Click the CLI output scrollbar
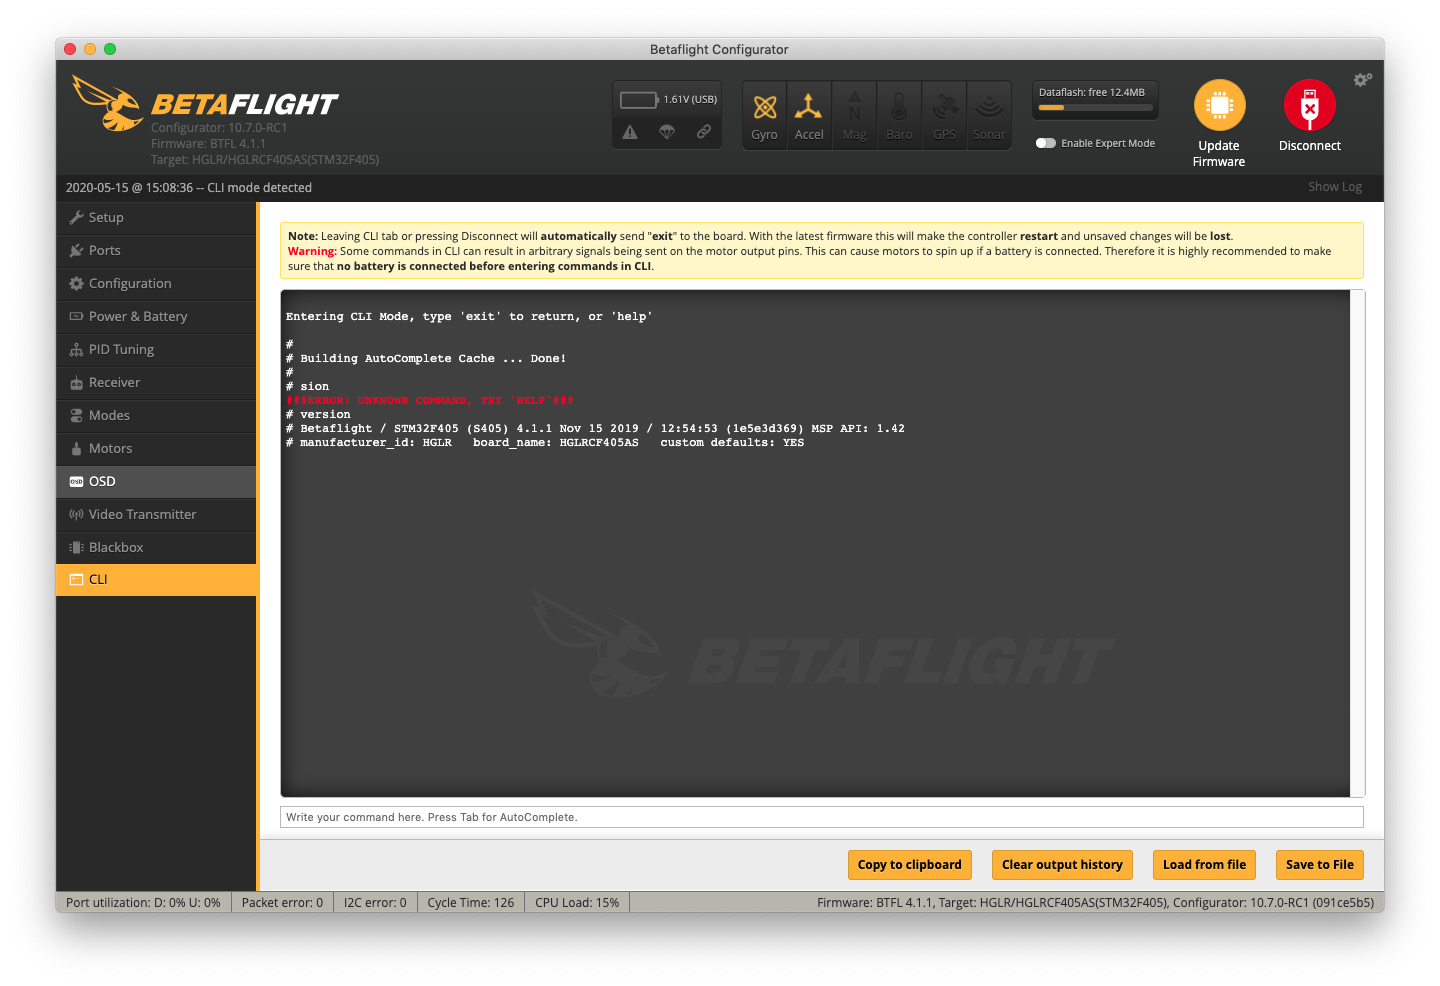The width and height of the screenshot is (1440, 986). (1357, 544)
